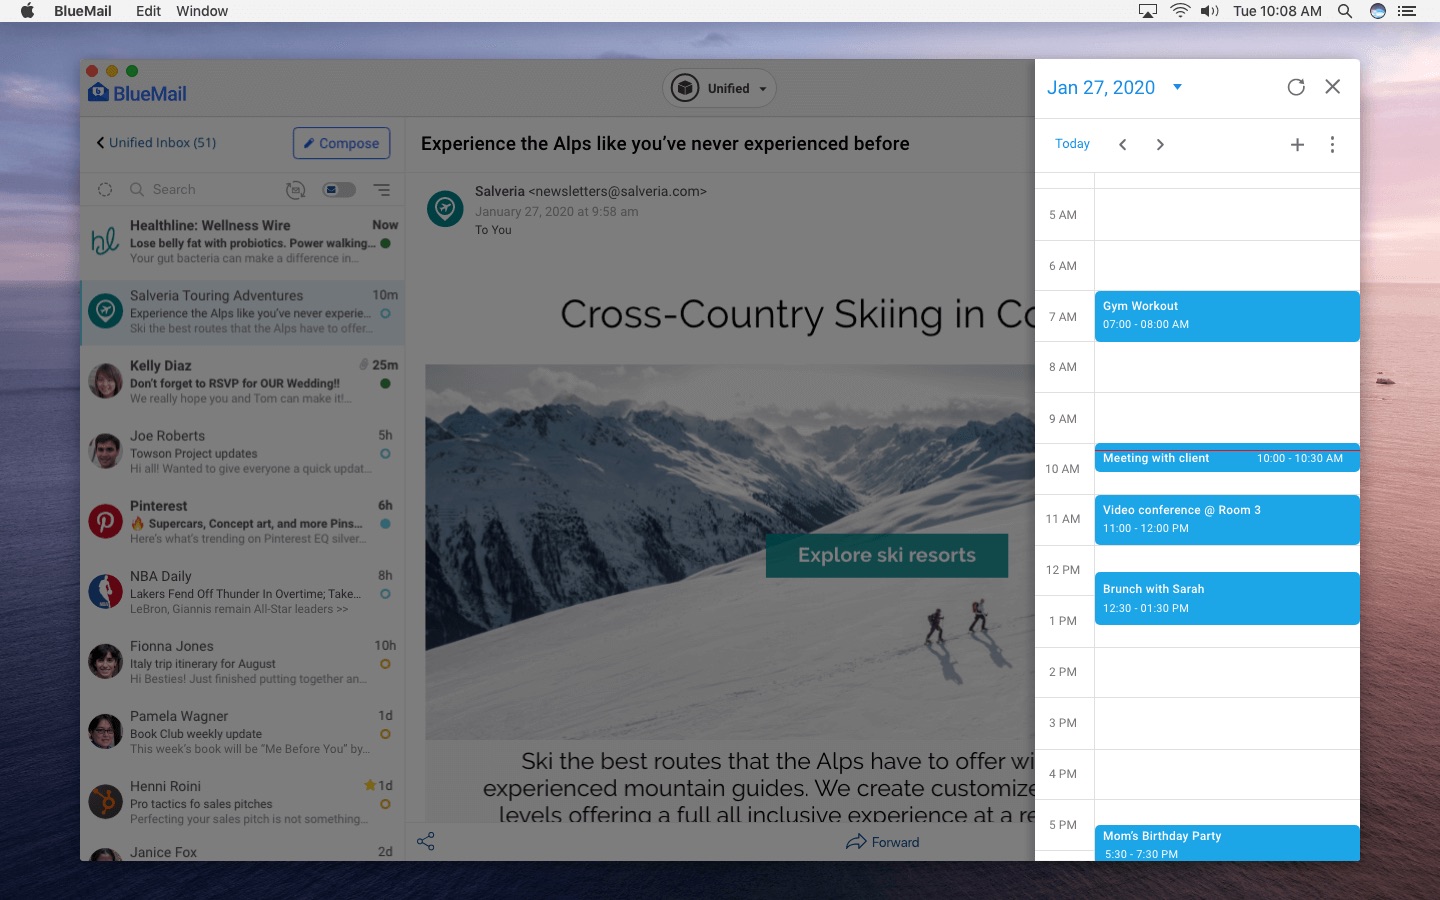1440x900 pixels.
Task: Open the Video conference @ Room 3 event
Action: coord(1227,519)
